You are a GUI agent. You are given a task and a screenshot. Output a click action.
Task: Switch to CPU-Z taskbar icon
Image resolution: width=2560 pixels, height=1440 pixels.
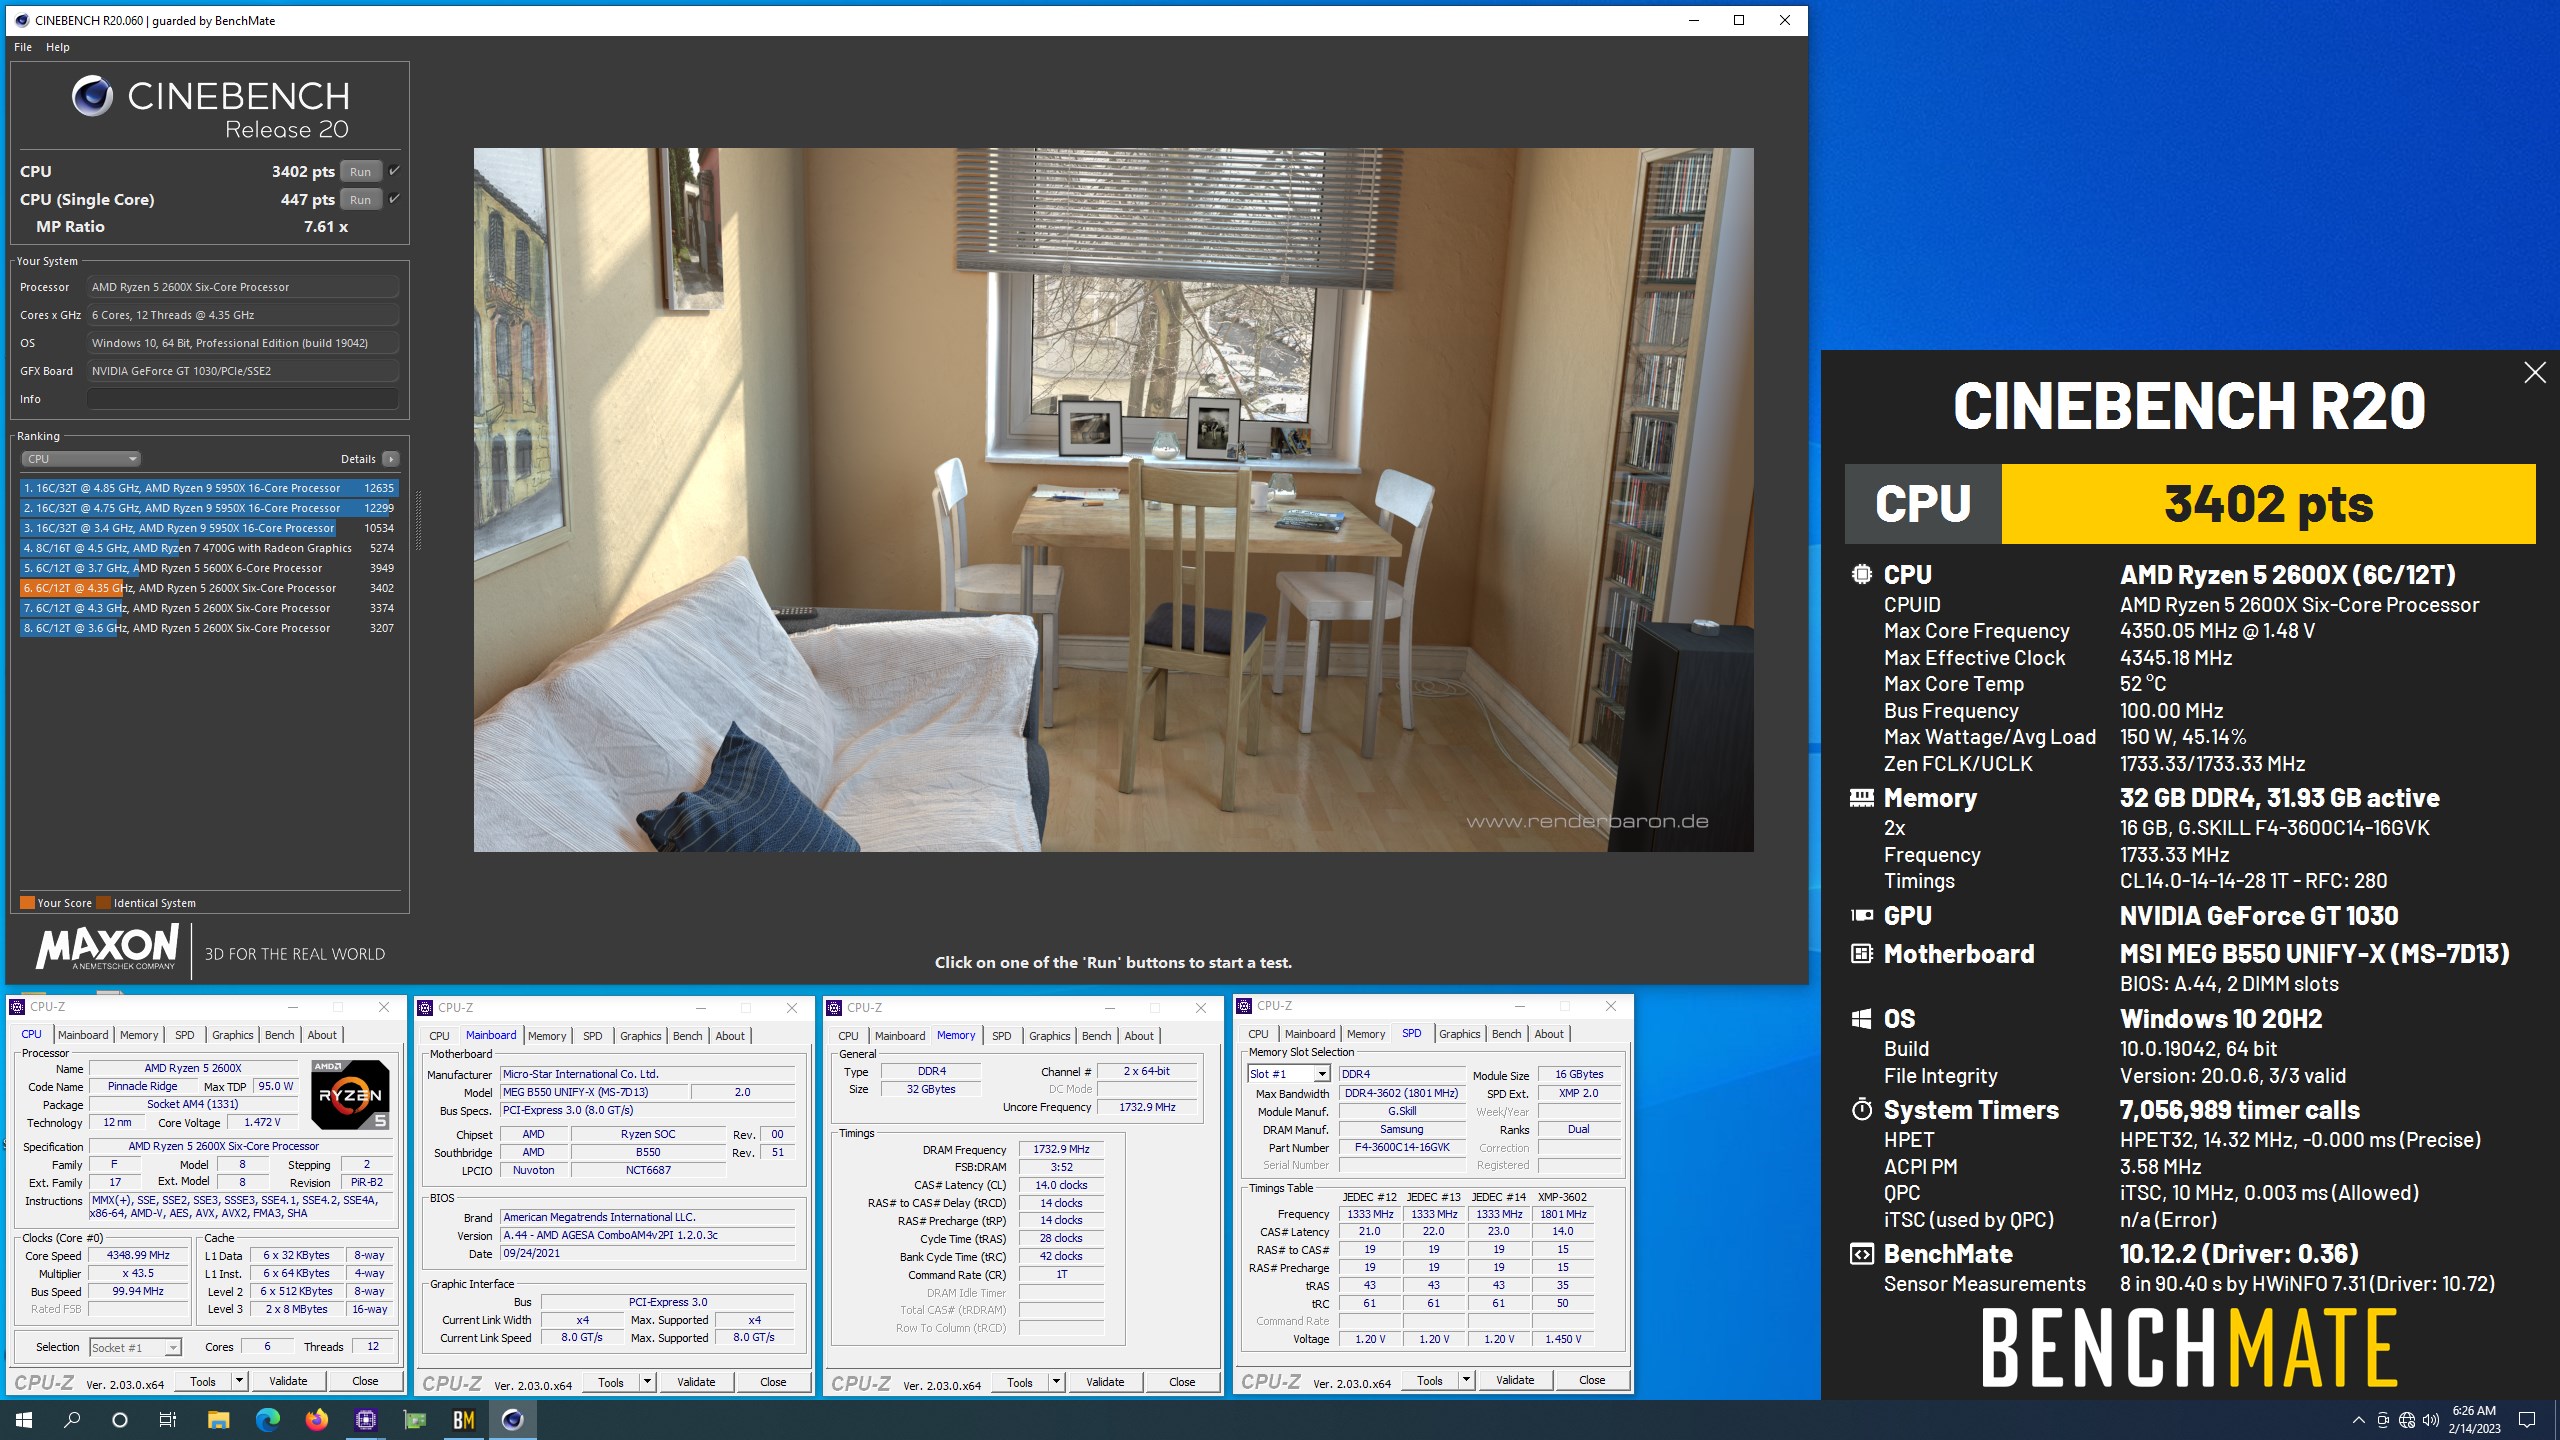click(365, 1419)
